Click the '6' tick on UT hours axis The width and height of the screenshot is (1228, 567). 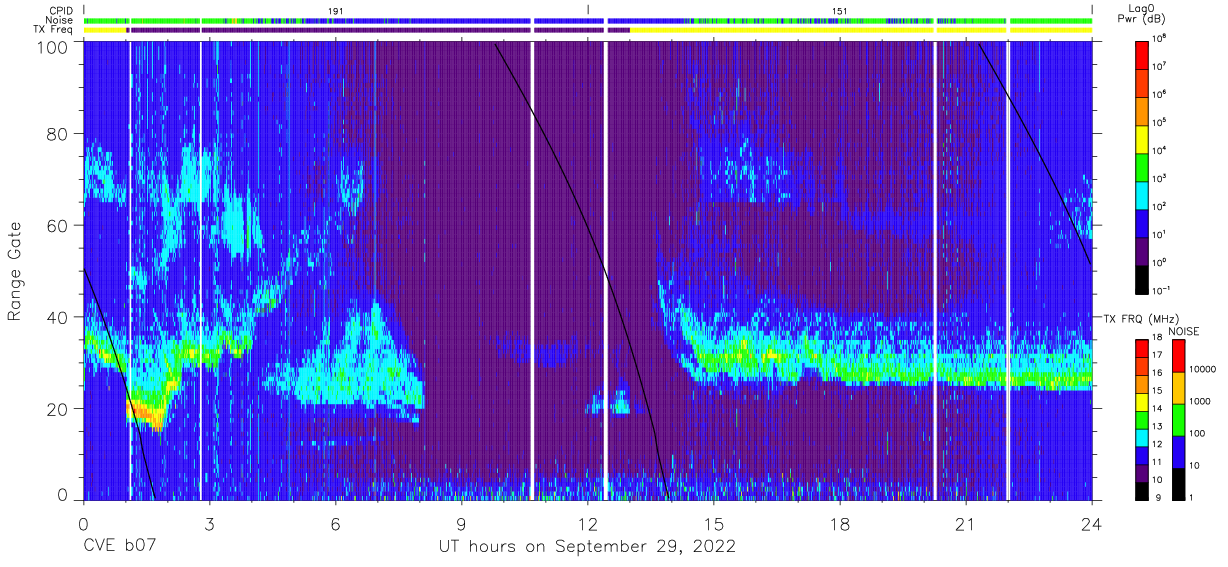335,525
